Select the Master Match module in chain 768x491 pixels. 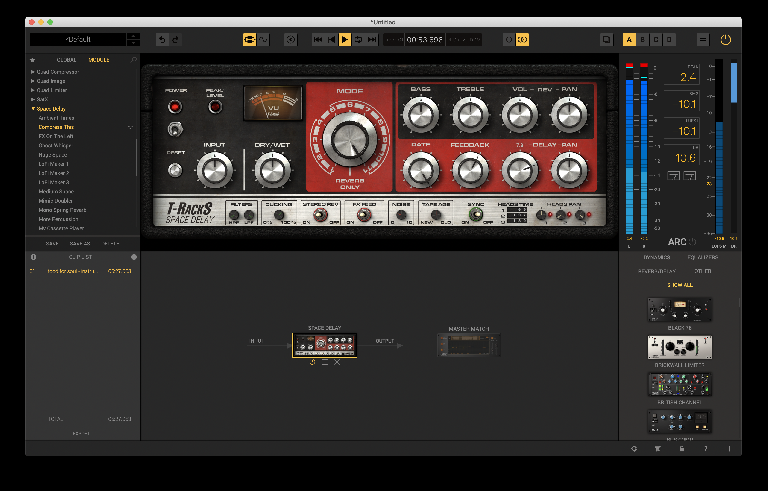pyautogui.click(x=469, y=345)
